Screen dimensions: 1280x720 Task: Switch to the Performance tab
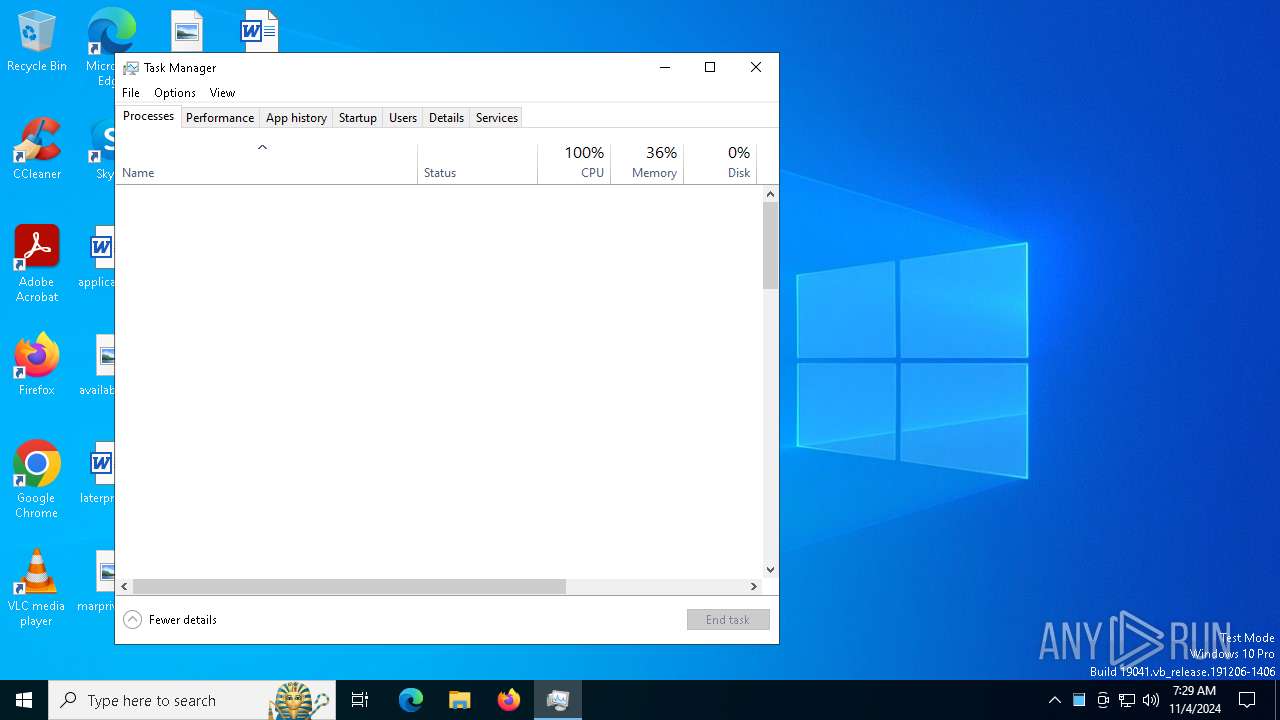point(220,118)
